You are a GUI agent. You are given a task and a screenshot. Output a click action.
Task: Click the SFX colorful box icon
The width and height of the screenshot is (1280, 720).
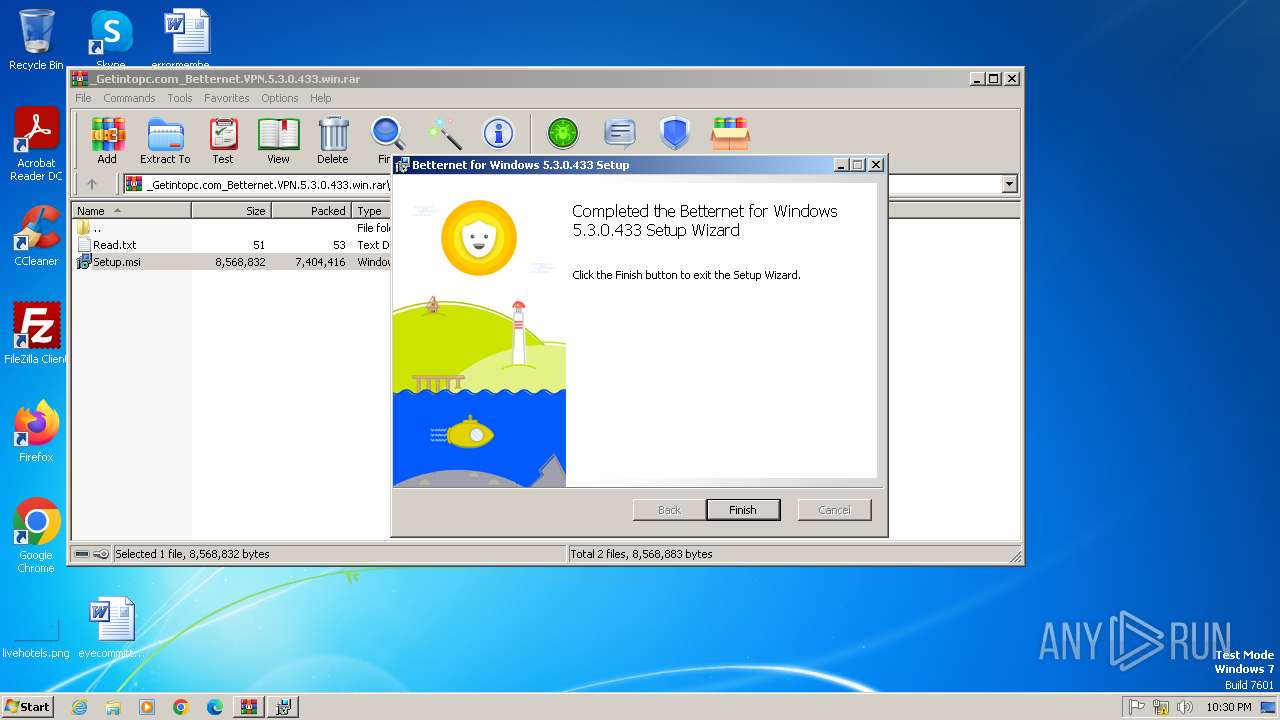coord(730,133)
